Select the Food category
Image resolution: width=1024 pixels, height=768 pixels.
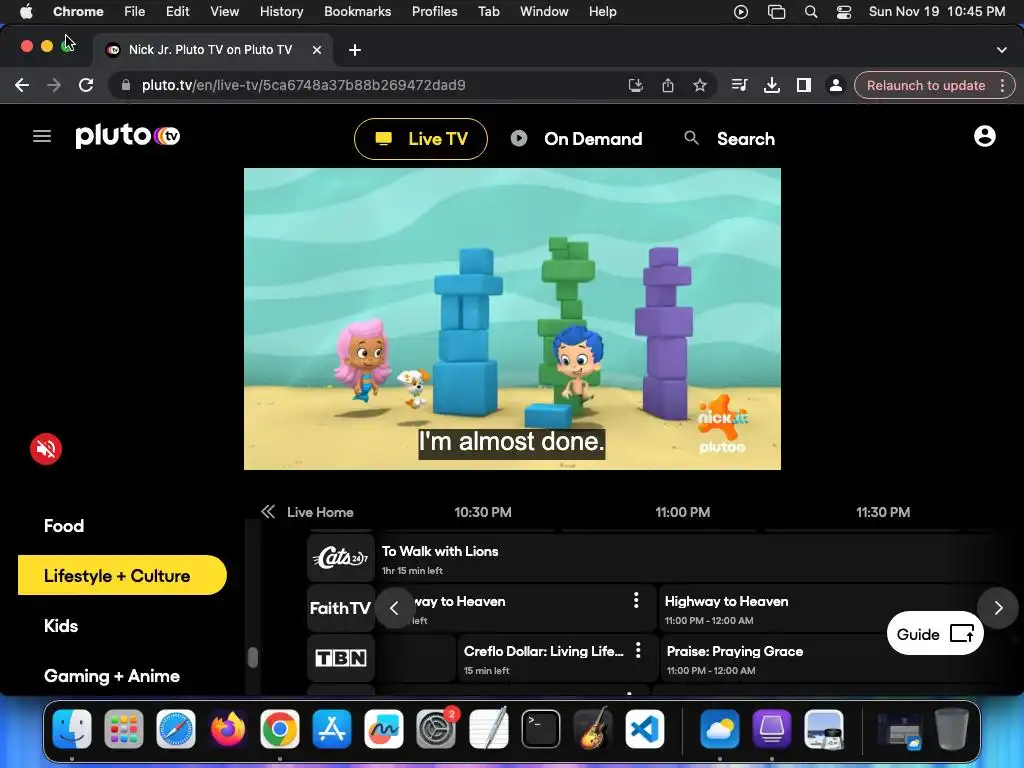[x=64, y=526]
